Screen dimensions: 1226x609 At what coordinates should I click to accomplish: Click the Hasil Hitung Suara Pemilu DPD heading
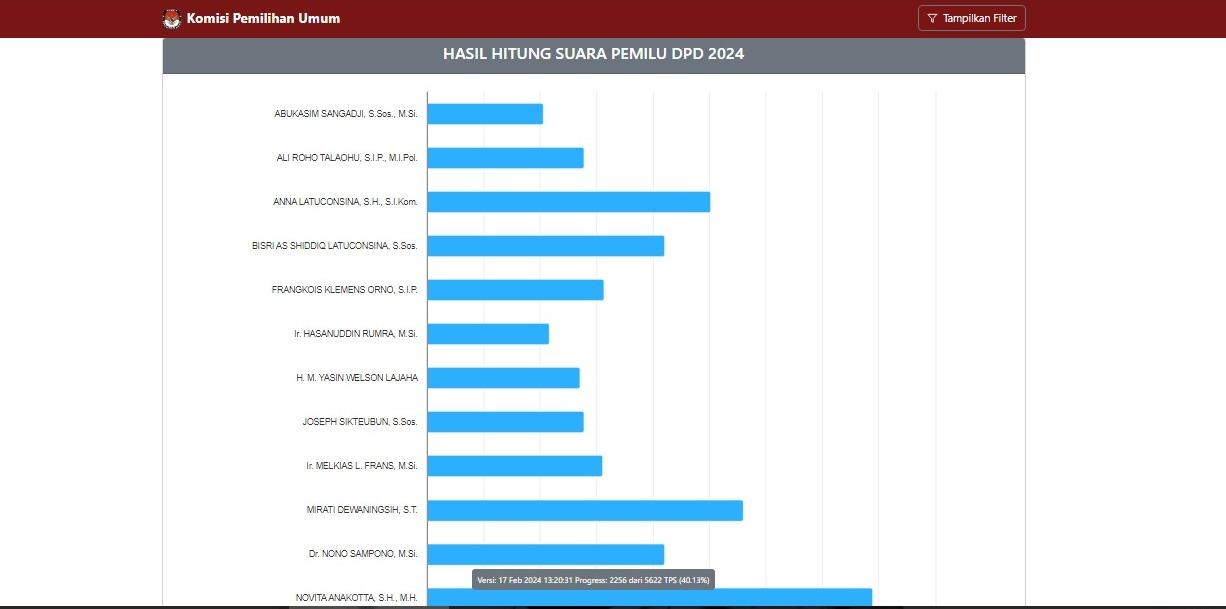click(593, 54)
